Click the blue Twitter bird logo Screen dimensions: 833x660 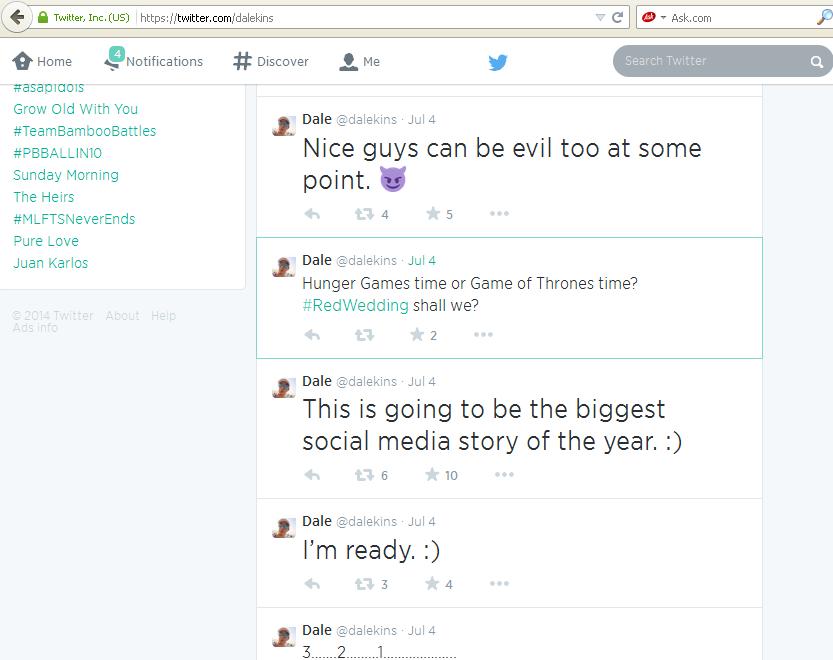[x=498, y=62]
